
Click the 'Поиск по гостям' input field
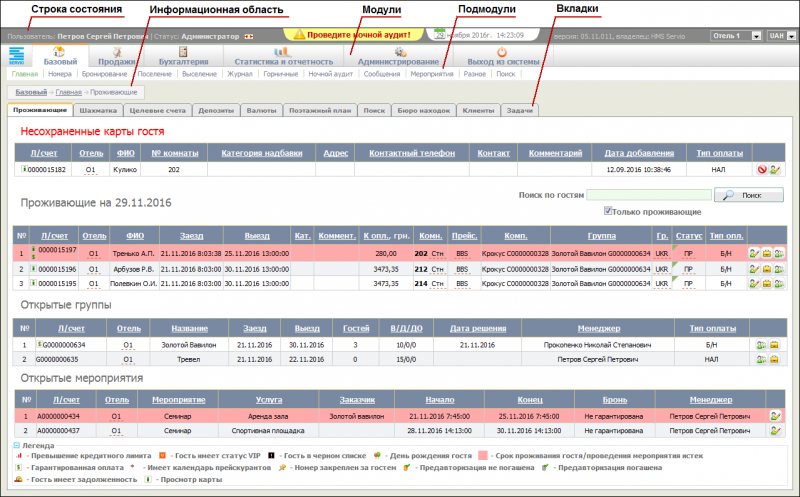click(649, 195)
